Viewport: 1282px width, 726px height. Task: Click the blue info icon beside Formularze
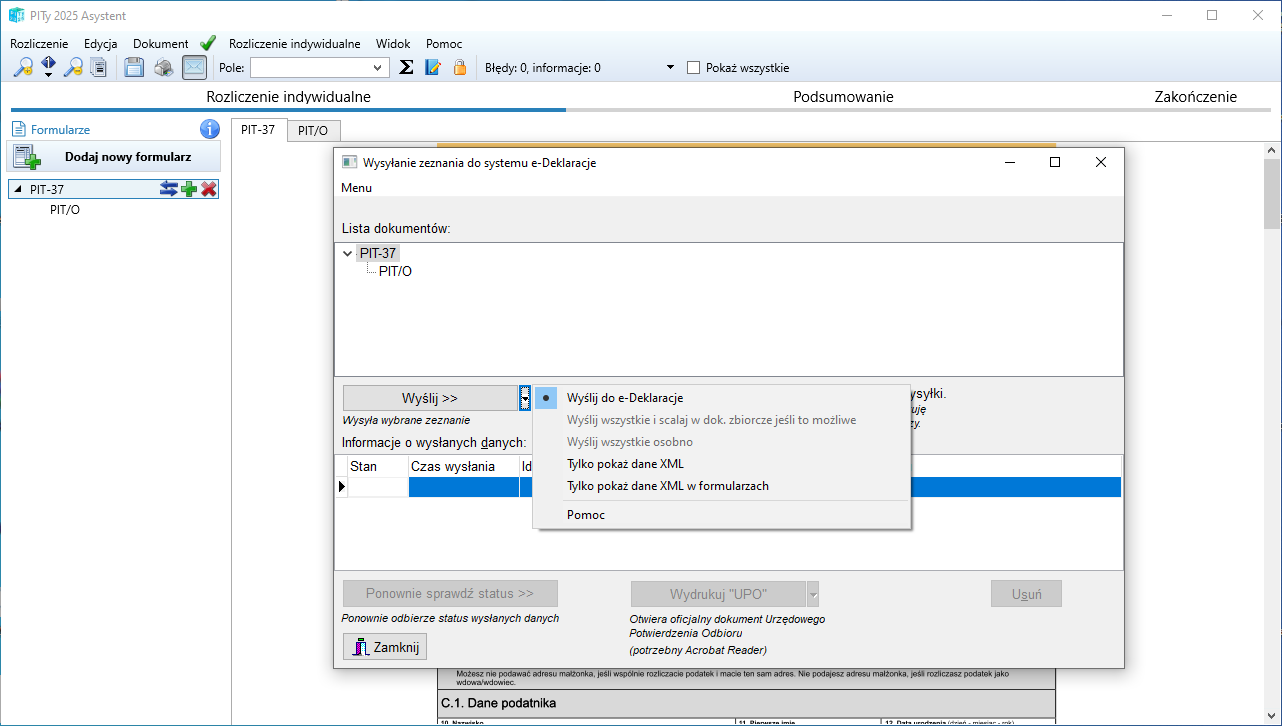[209, 129]
